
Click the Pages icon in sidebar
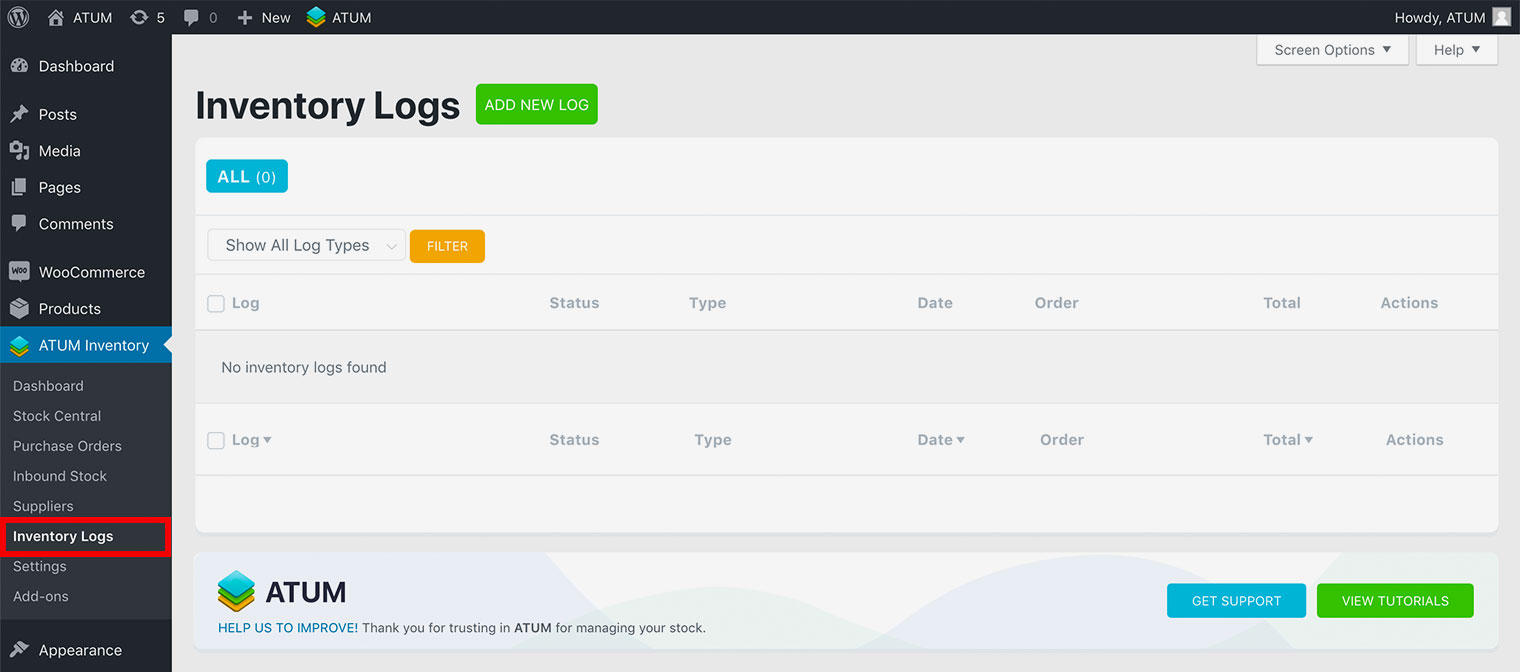click(x=19, y=187)
